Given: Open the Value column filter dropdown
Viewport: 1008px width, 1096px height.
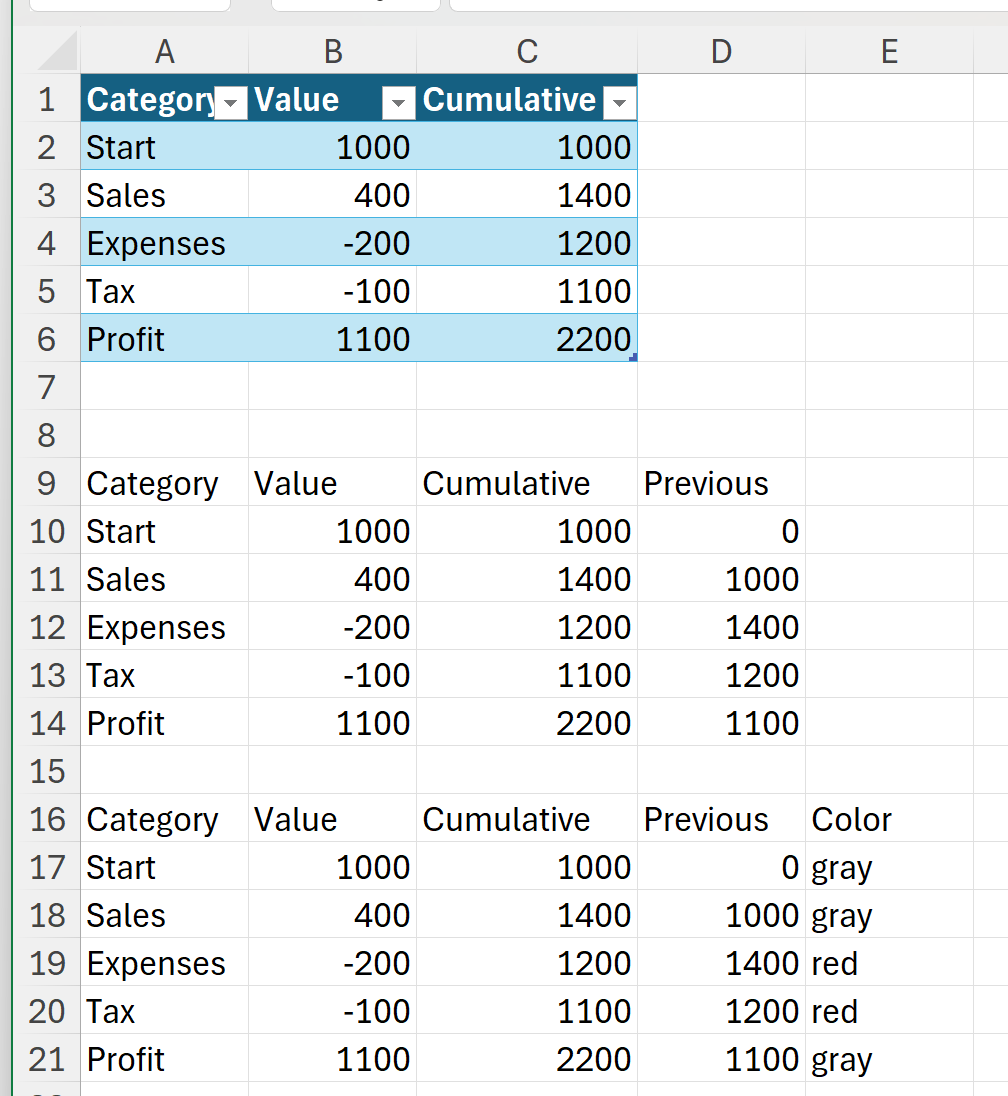Looking at the screenshot, I should click(x=399, y=102).
